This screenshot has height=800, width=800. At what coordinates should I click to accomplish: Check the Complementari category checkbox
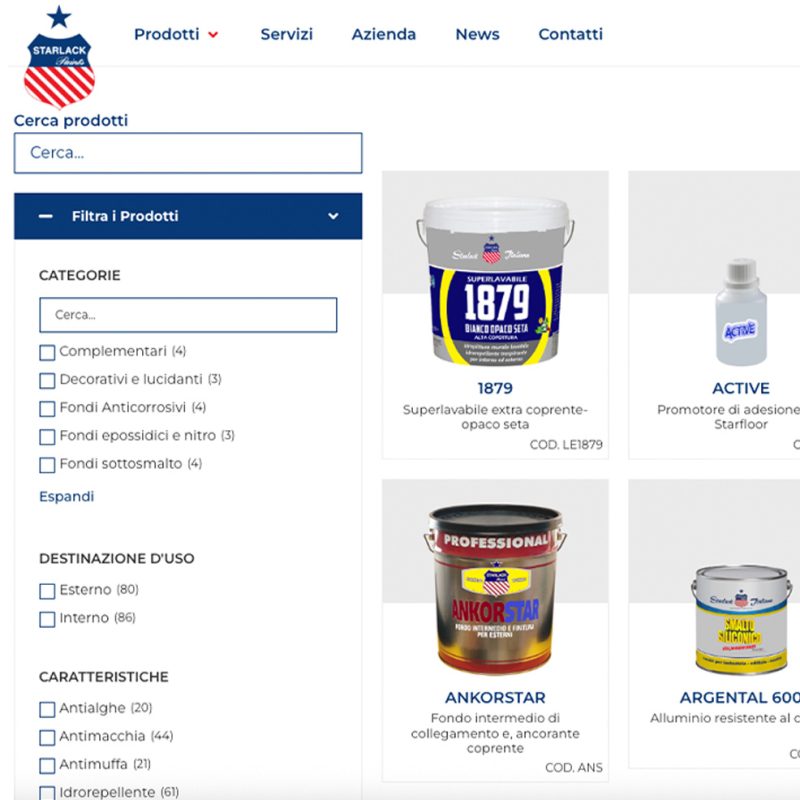47,353
